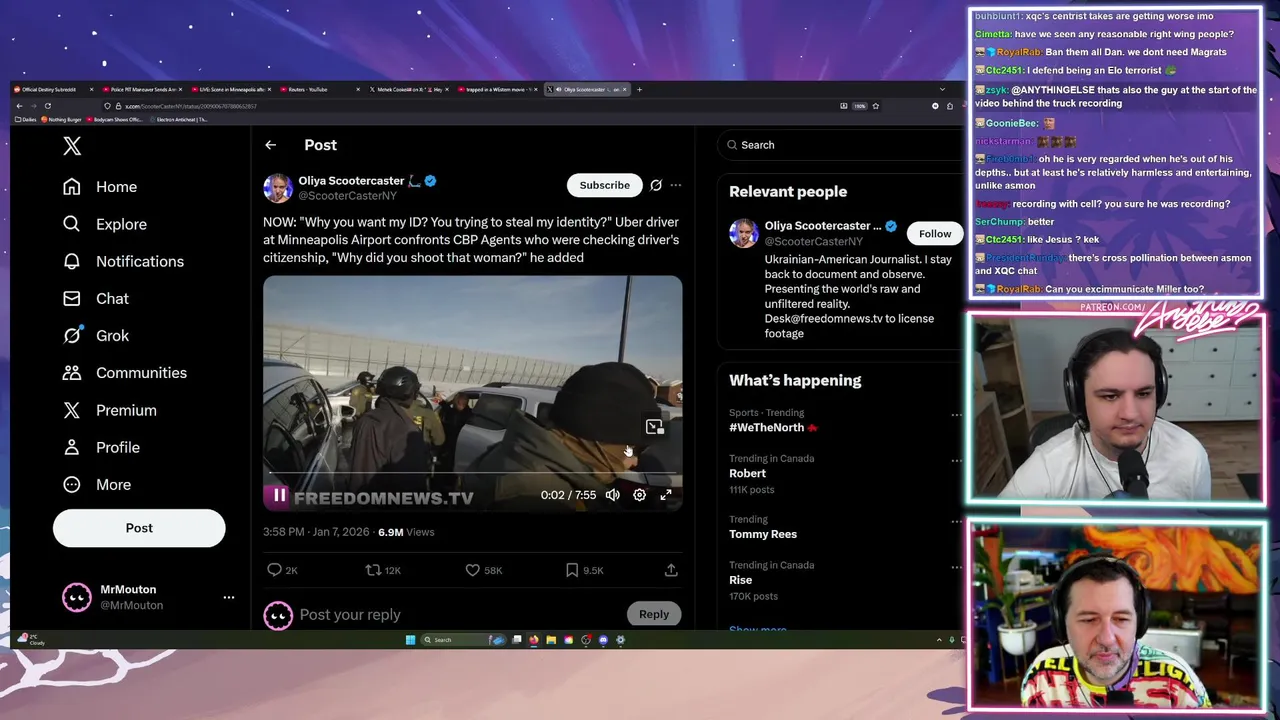Viewport: 1280px width, 720px height.
Task: Click Oliya Scootercaster's post avatar
Action: (278, 188)
